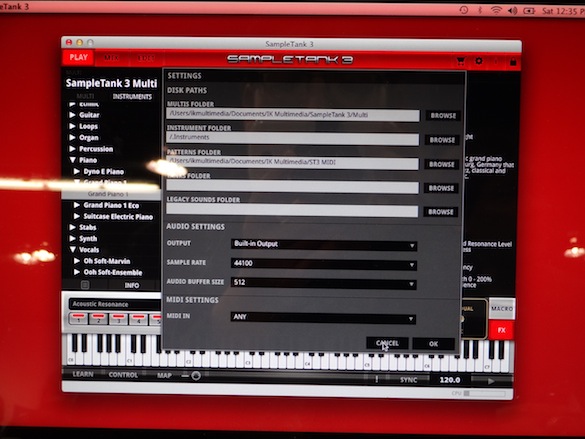Open the MULTI browser tab
This screenshot has height=439, width=585.
click(x=85, y=96)
